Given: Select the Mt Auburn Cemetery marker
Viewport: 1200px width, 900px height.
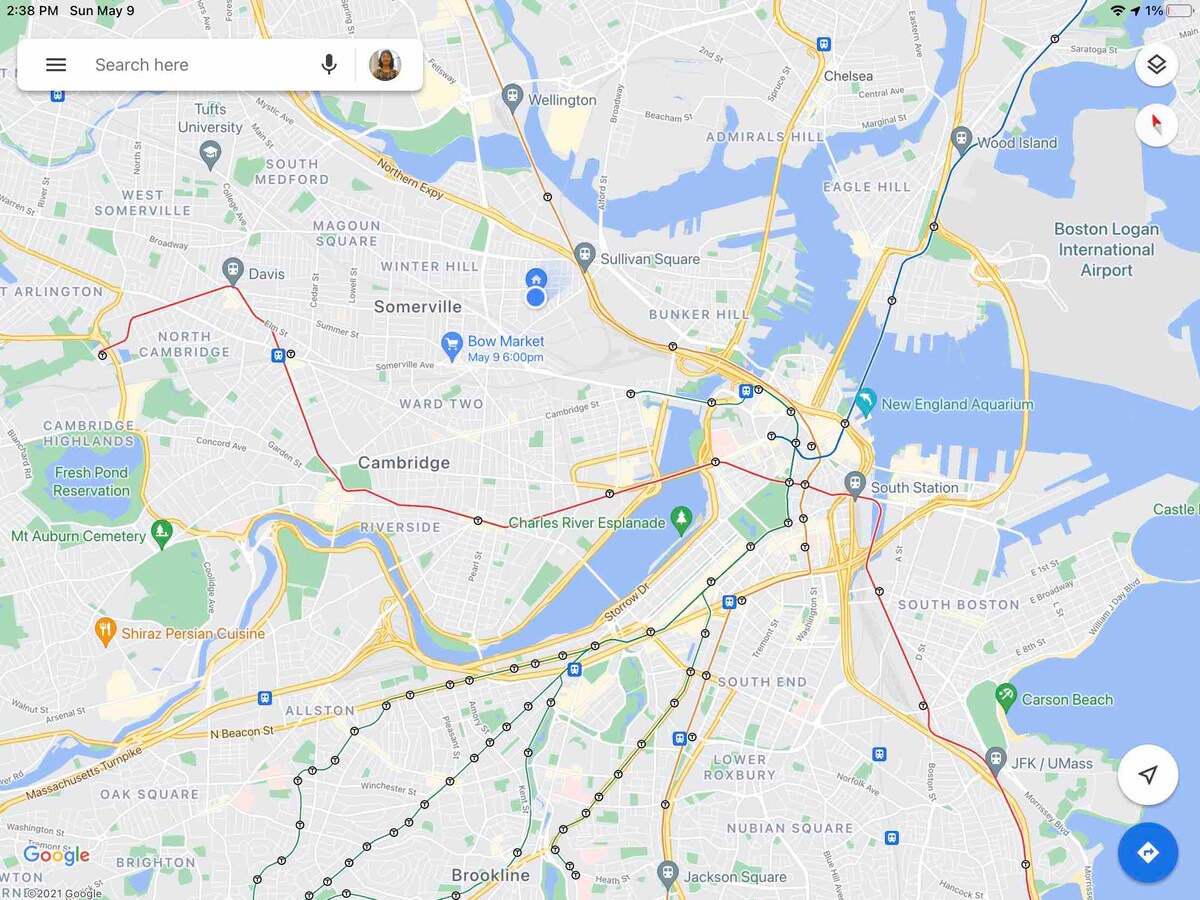Looking at the screenshot, I should click(161, 533).
